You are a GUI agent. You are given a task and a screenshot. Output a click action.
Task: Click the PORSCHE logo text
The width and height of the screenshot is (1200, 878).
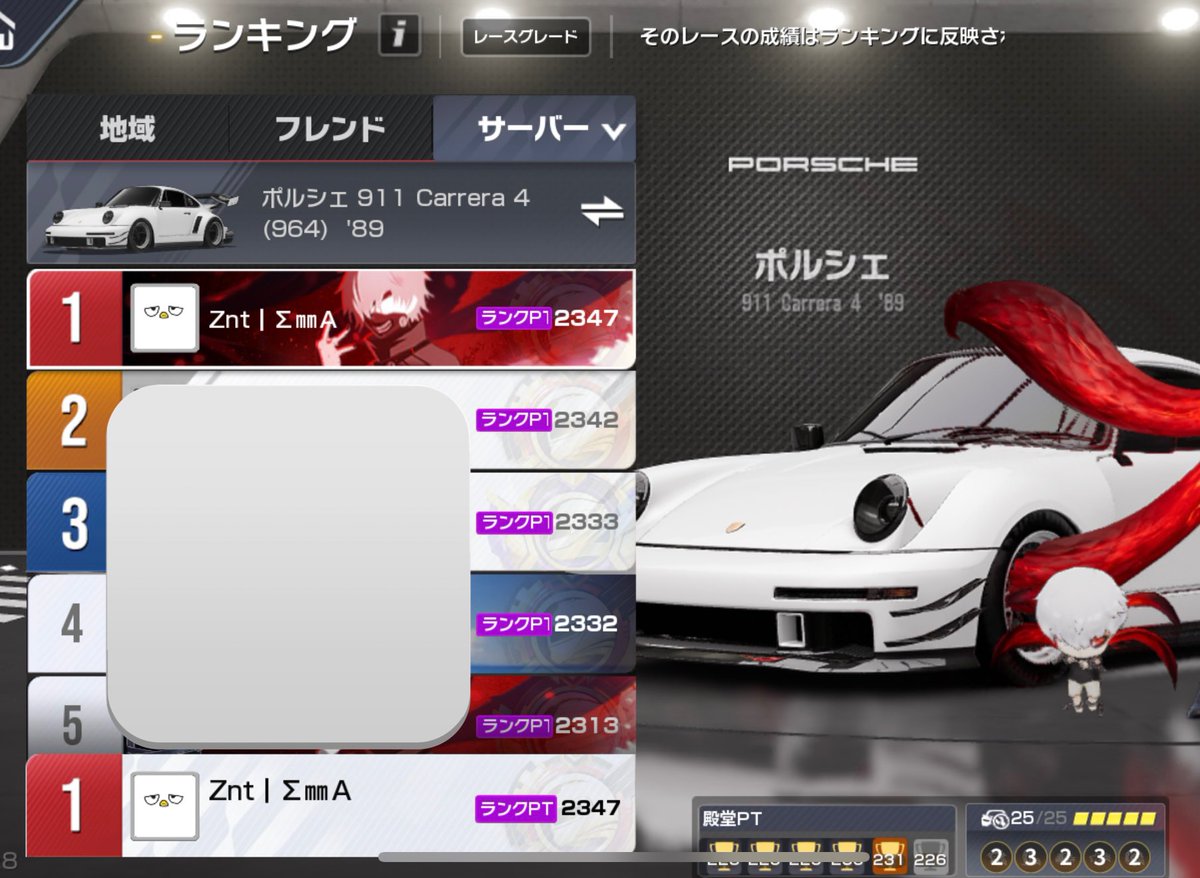point(822,164)
